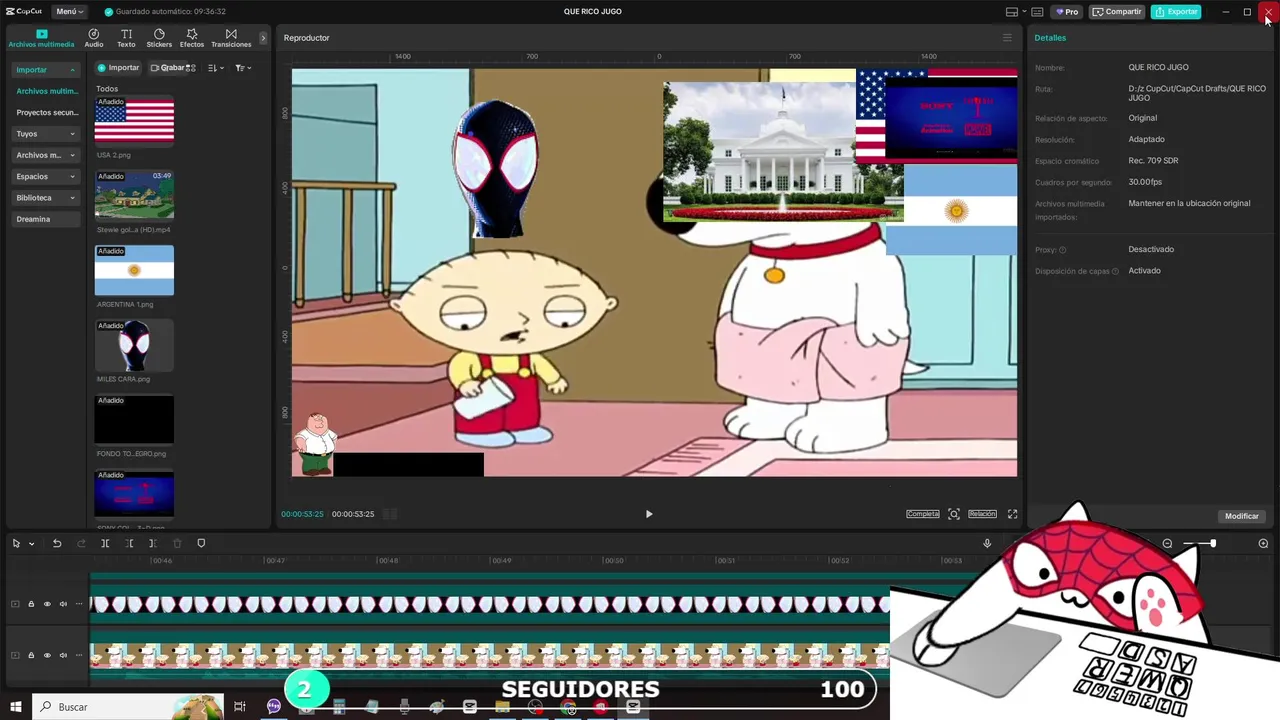Redo the last edit
Screen dimensions: 1280x720
point(81,543)
